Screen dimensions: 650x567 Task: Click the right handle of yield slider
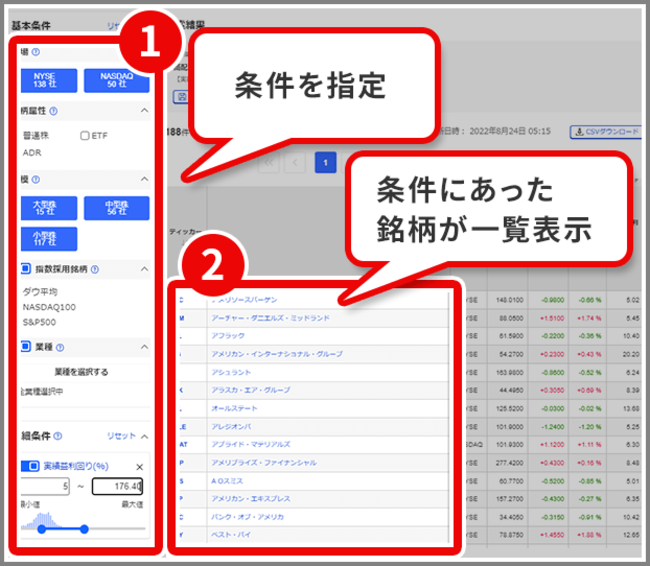tap(84, 528)
